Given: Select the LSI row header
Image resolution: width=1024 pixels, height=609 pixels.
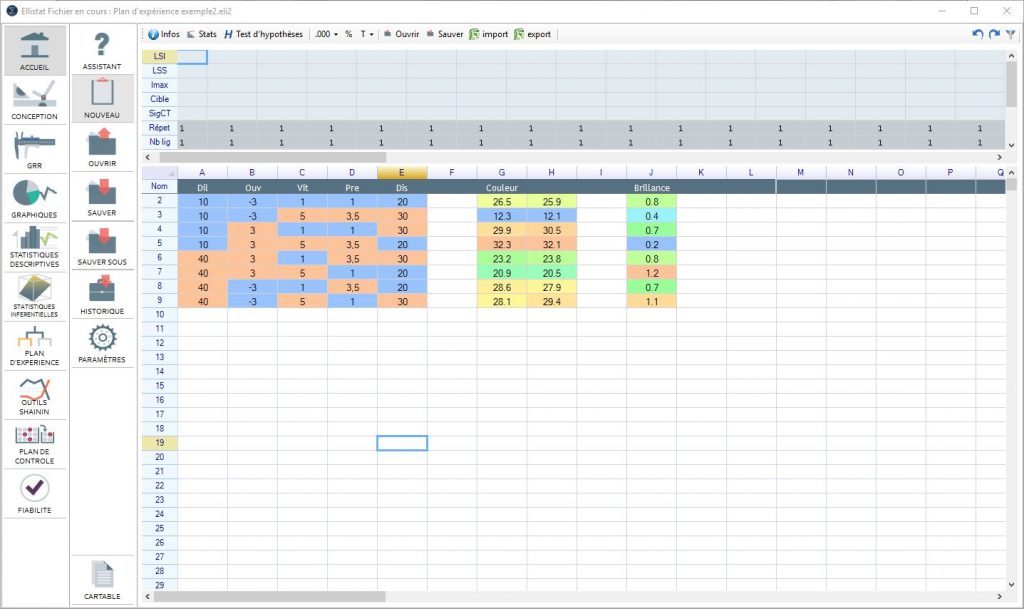Looking at the screenshot, I should click(x=159, y=56).
